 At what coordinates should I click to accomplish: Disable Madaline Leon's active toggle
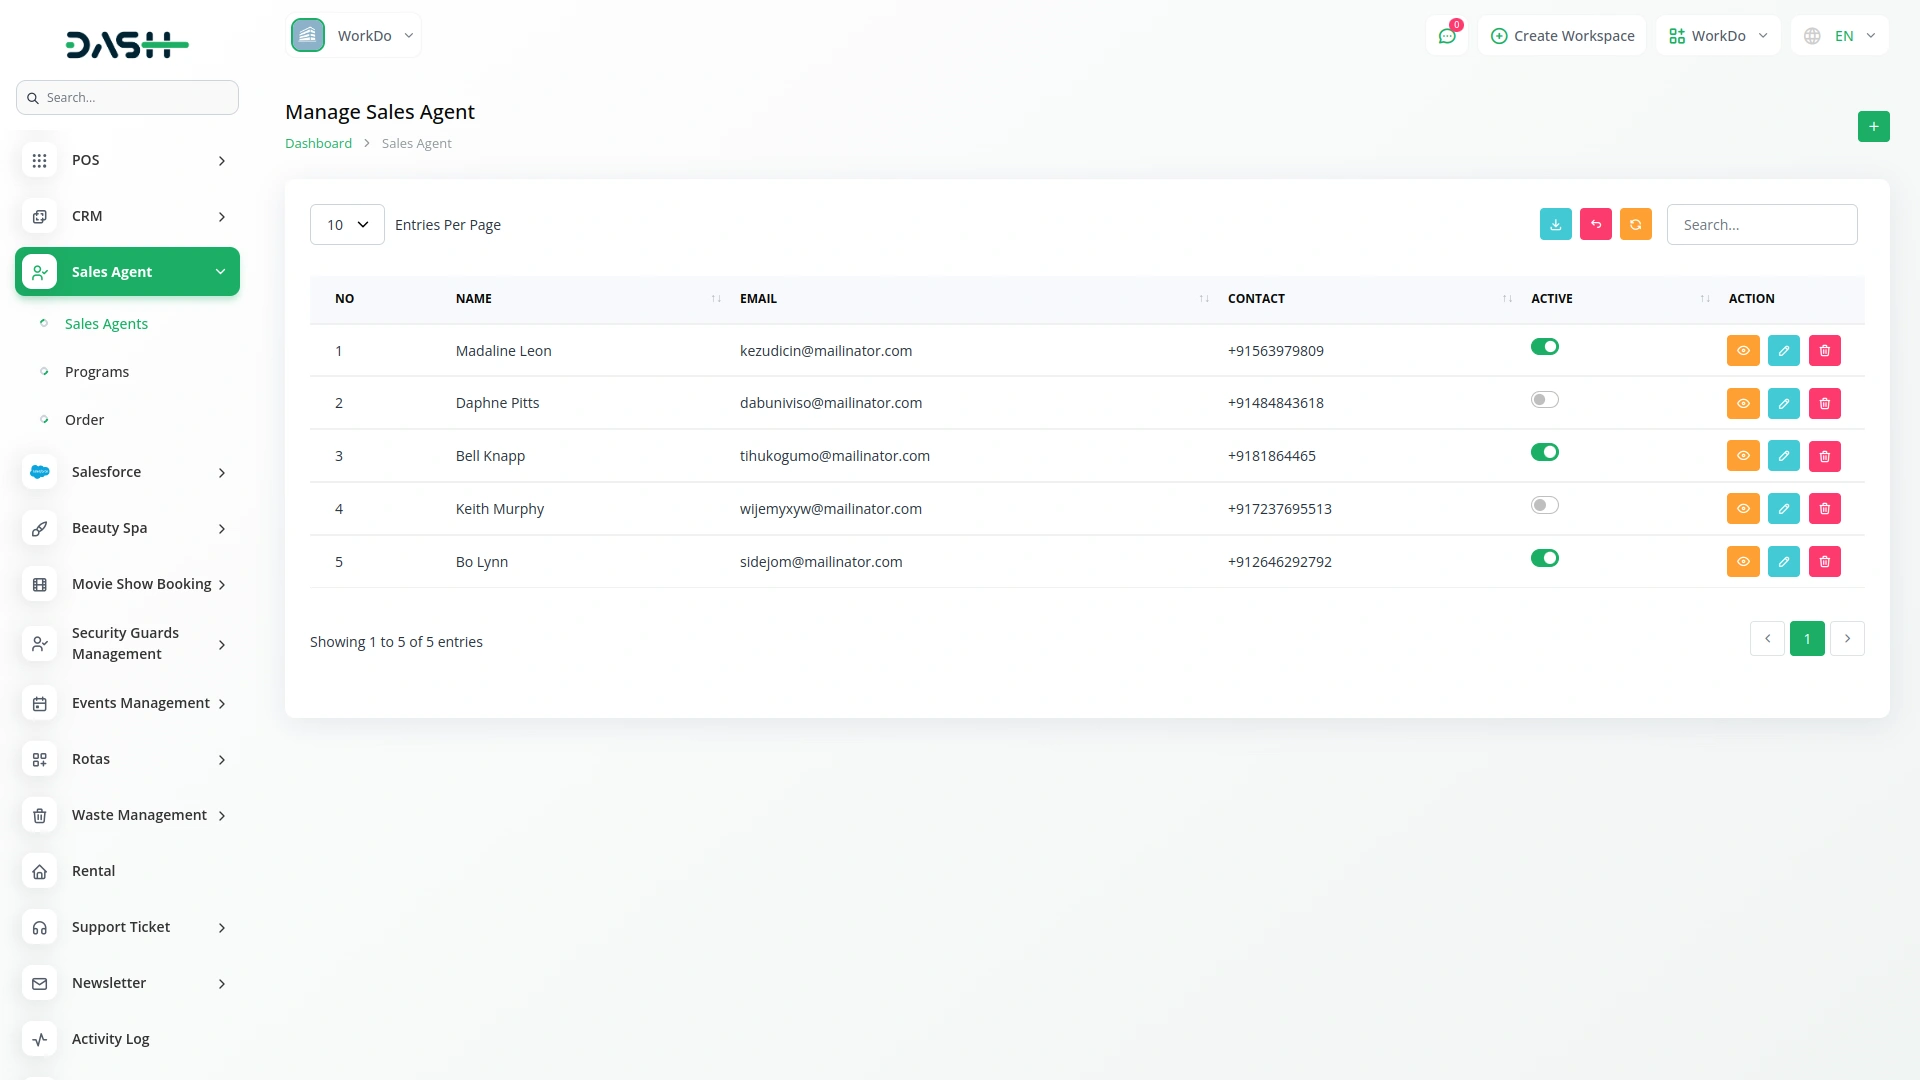point(1544,347)
